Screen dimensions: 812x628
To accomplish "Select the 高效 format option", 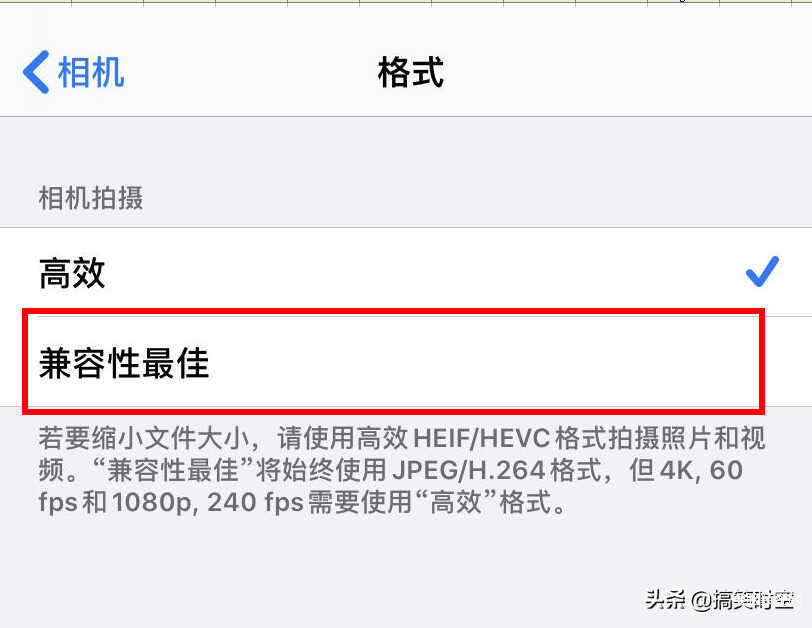I will tap(406, 272).
